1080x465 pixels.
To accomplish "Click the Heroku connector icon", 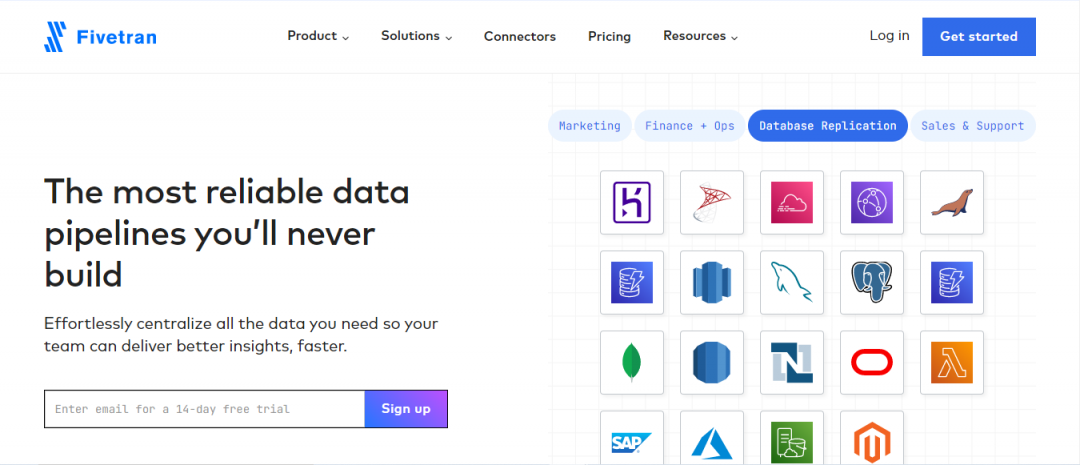I will pos(632,202).
